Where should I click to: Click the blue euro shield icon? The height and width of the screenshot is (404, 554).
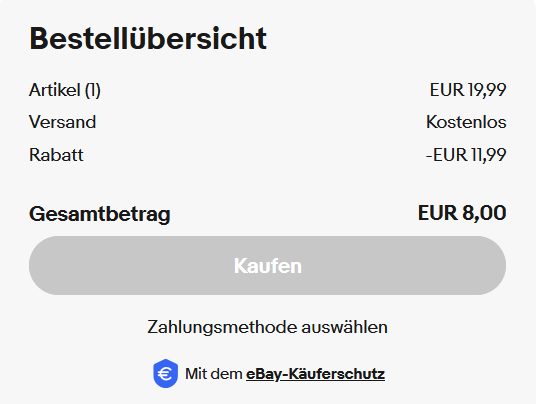(165, 374)
